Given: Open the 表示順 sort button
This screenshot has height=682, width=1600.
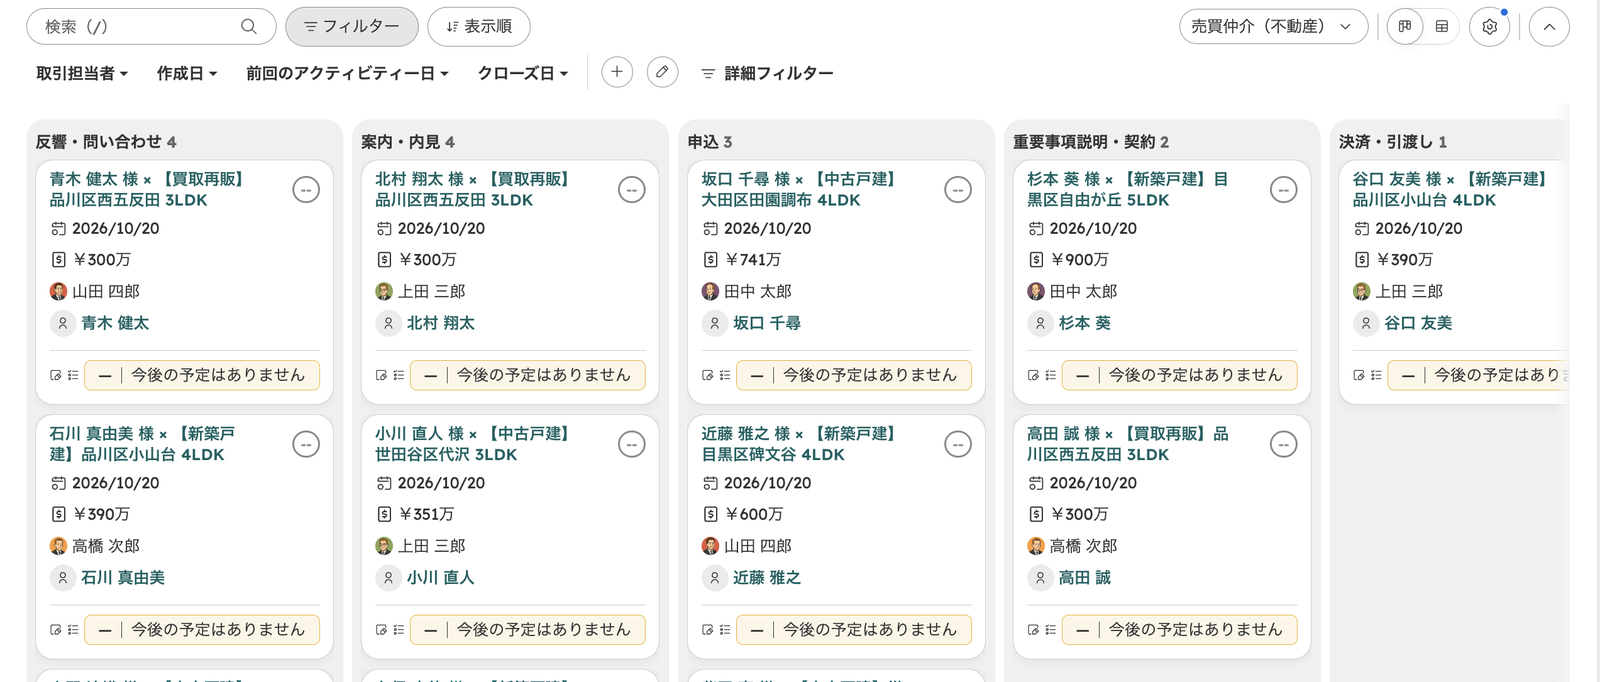Looking at the screenshot, I should 479,27.
